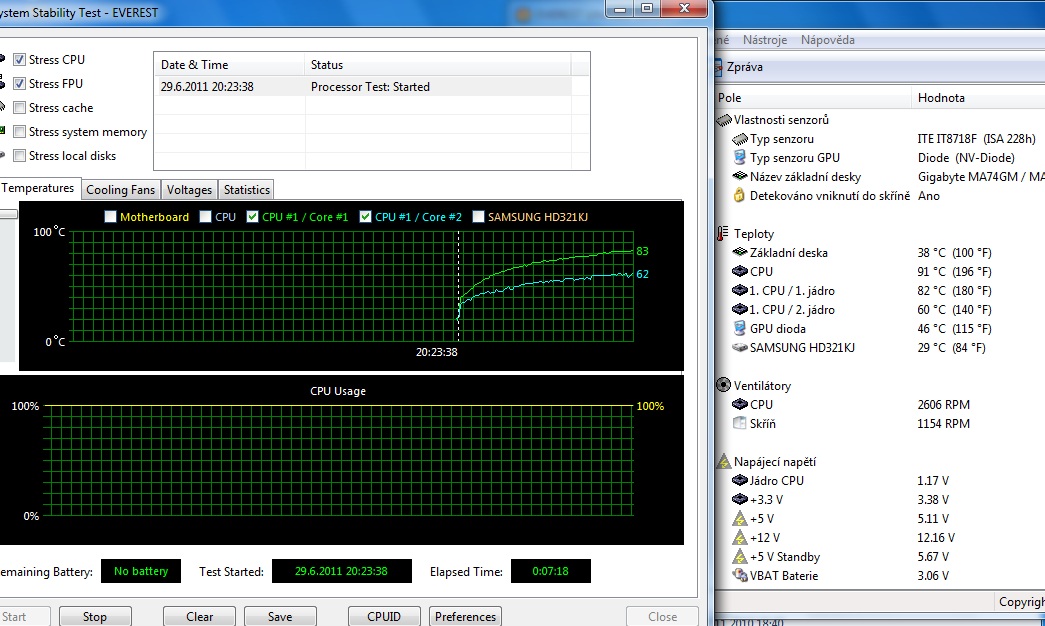Click the warning icon beside Napájecí napětí
Screen dimensions: 1045x626
724,462
